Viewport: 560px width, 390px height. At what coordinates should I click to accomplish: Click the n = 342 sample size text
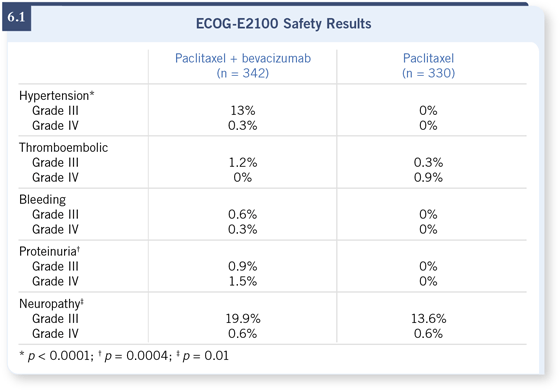click(x=243, y=73)
